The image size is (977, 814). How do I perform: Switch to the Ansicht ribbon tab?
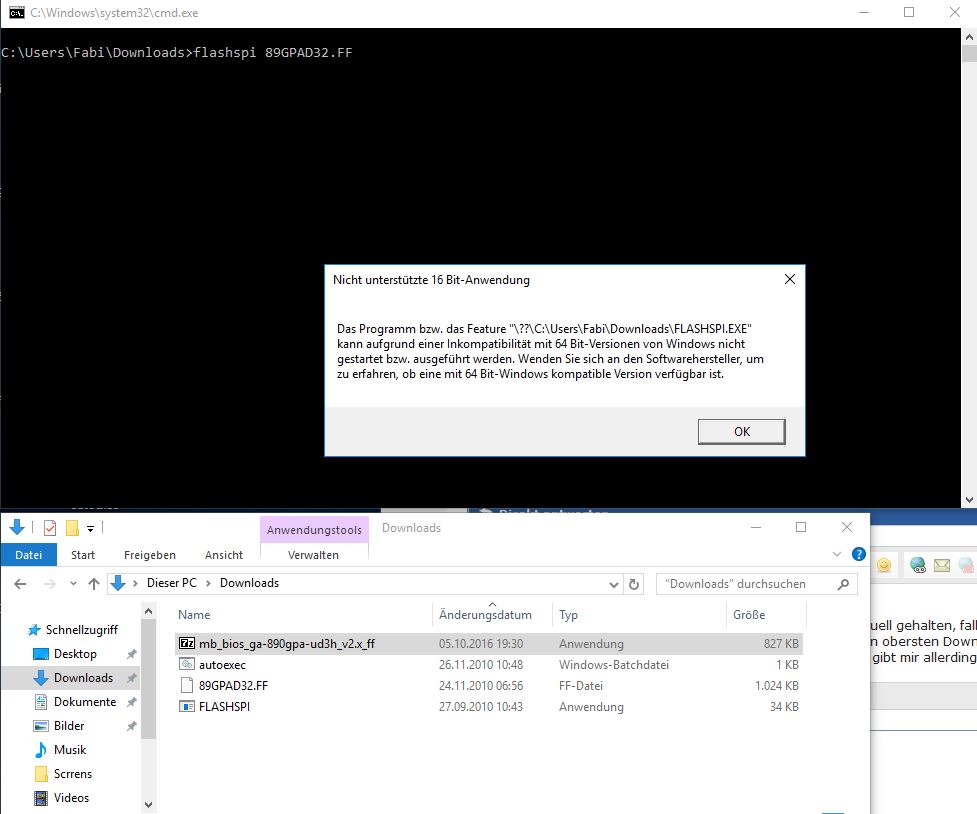(224, 555)
